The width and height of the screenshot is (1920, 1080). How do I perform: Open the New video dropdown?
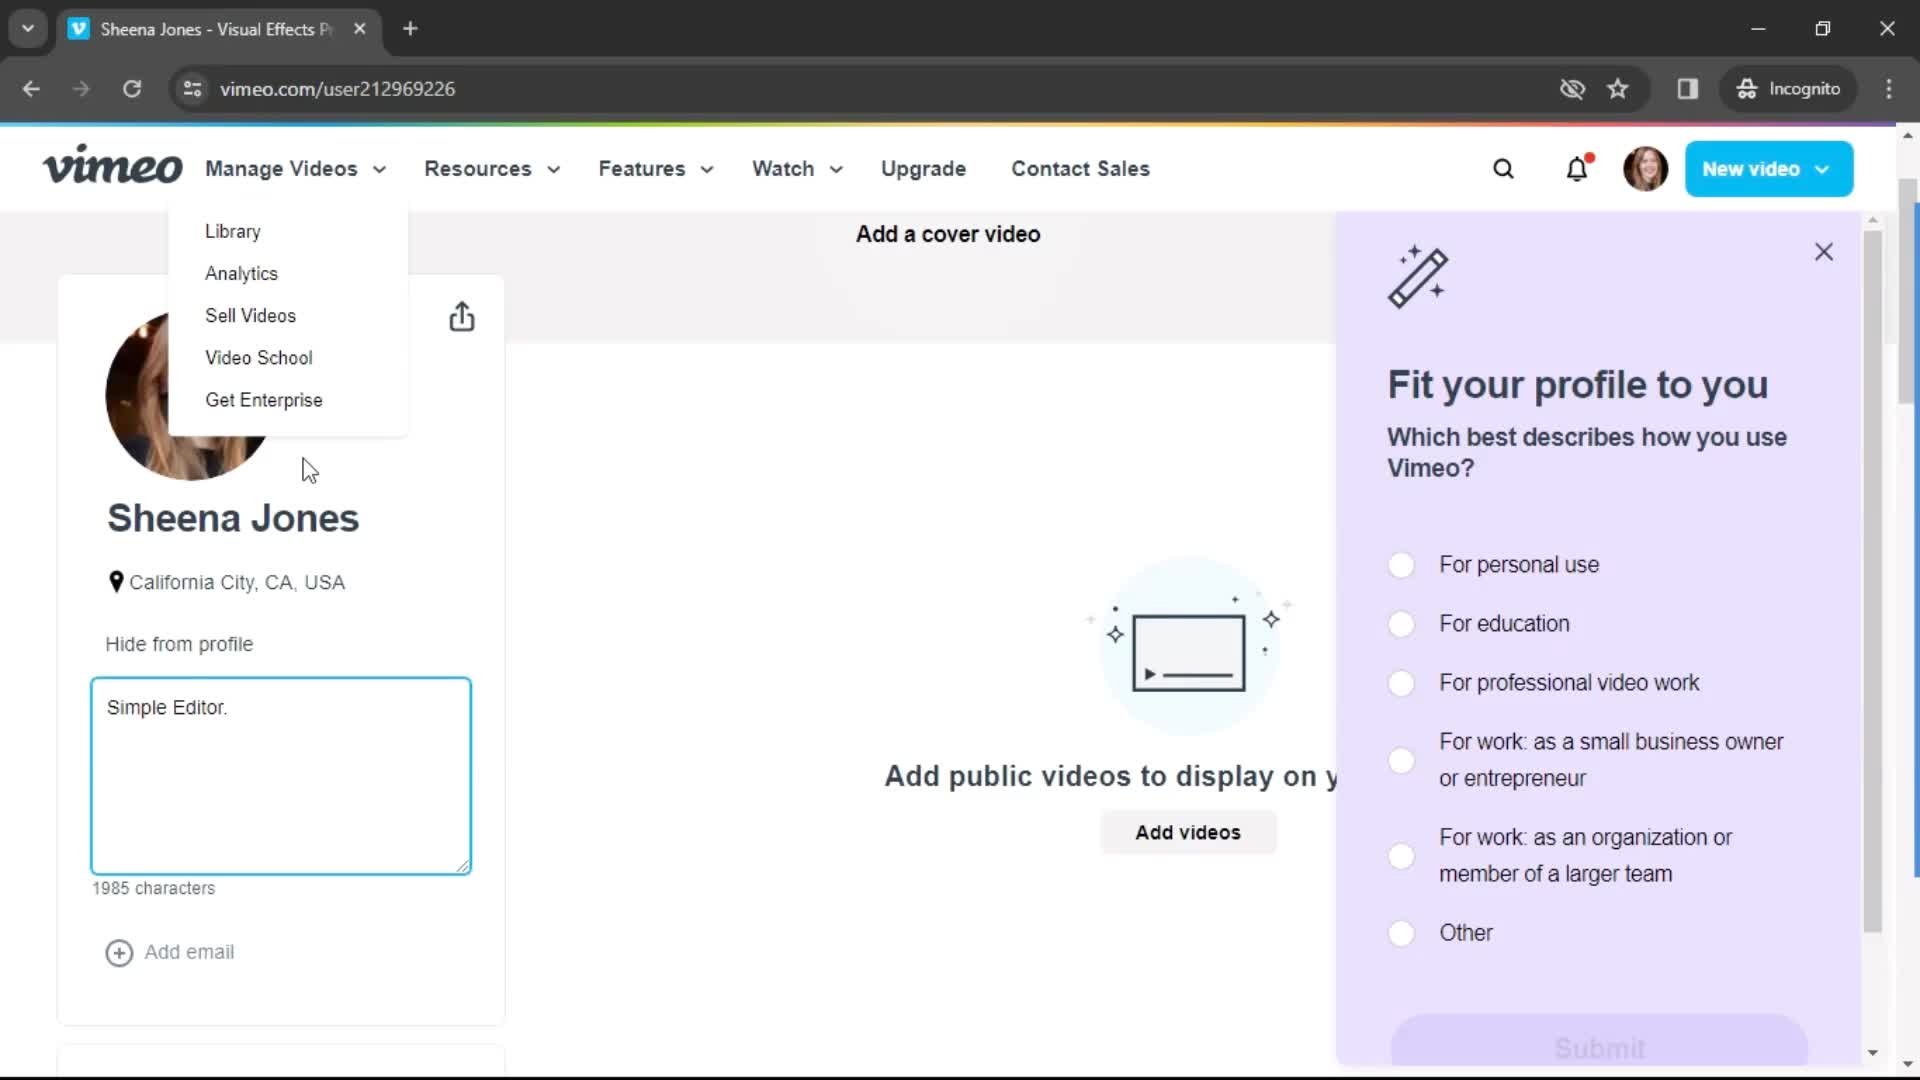pyautogui.click(x=1768, y=169)
